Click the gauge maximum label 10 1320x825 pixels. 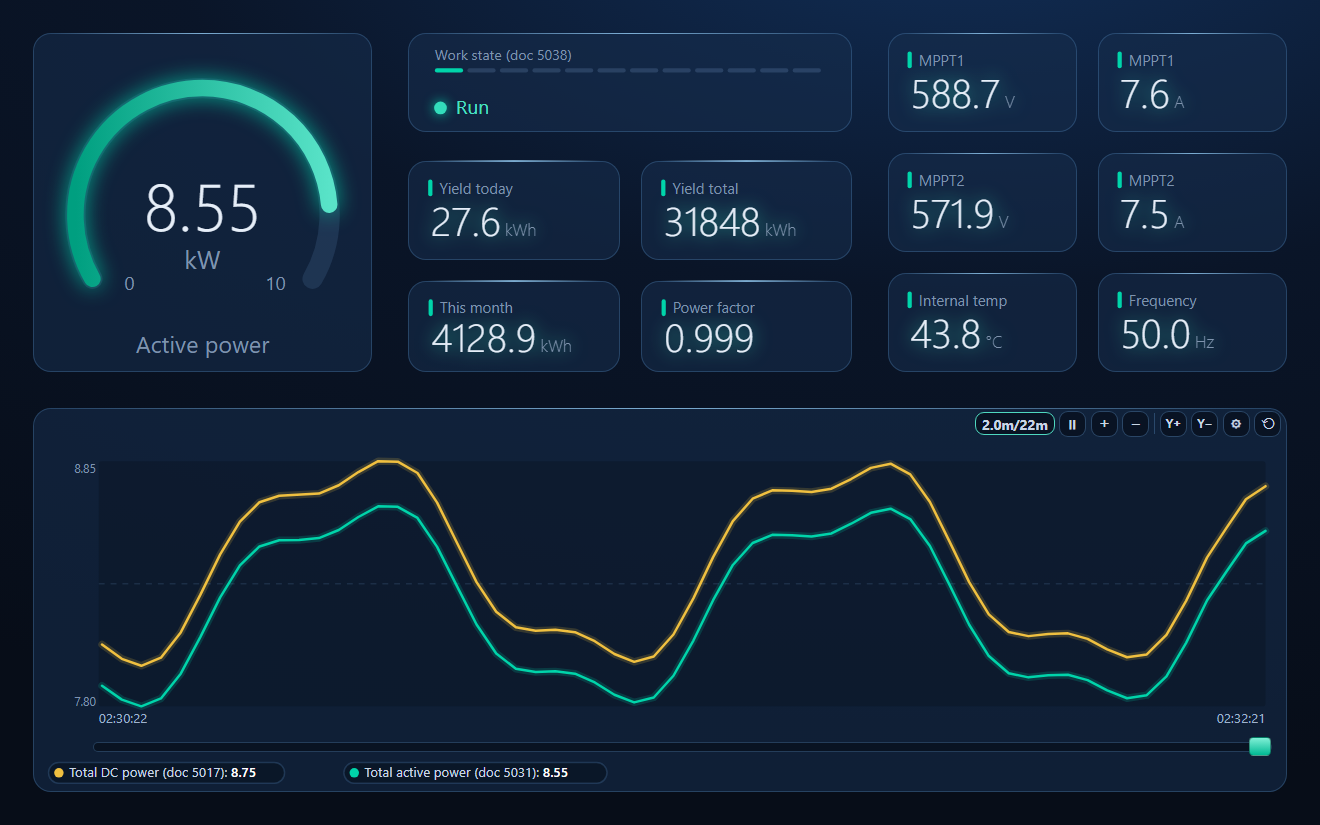(276, 284)
